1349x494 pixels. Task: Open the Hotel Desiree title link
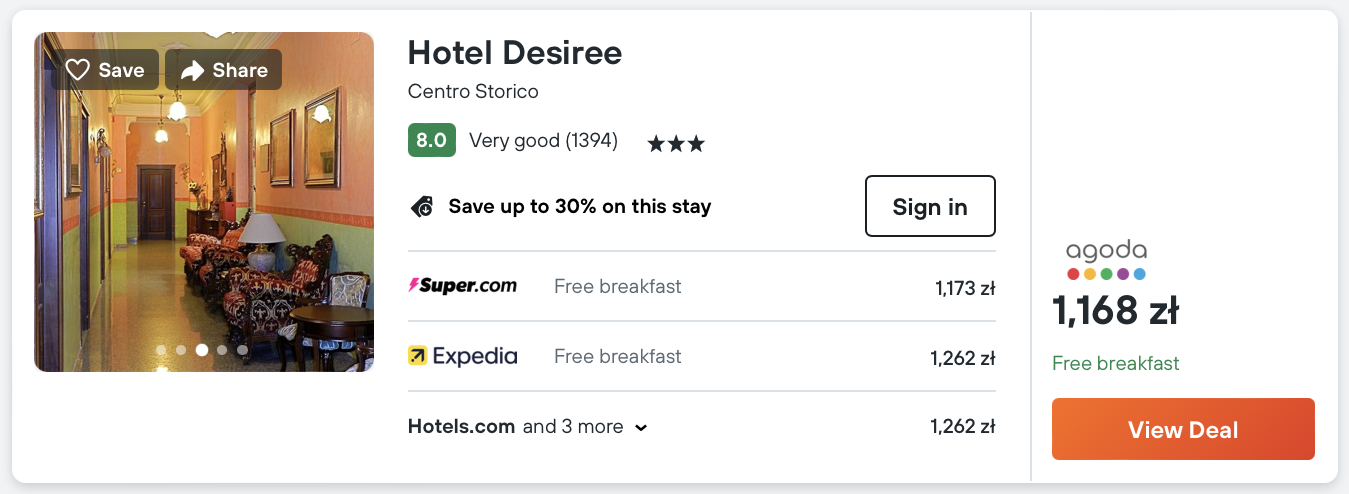click(515, 53)
